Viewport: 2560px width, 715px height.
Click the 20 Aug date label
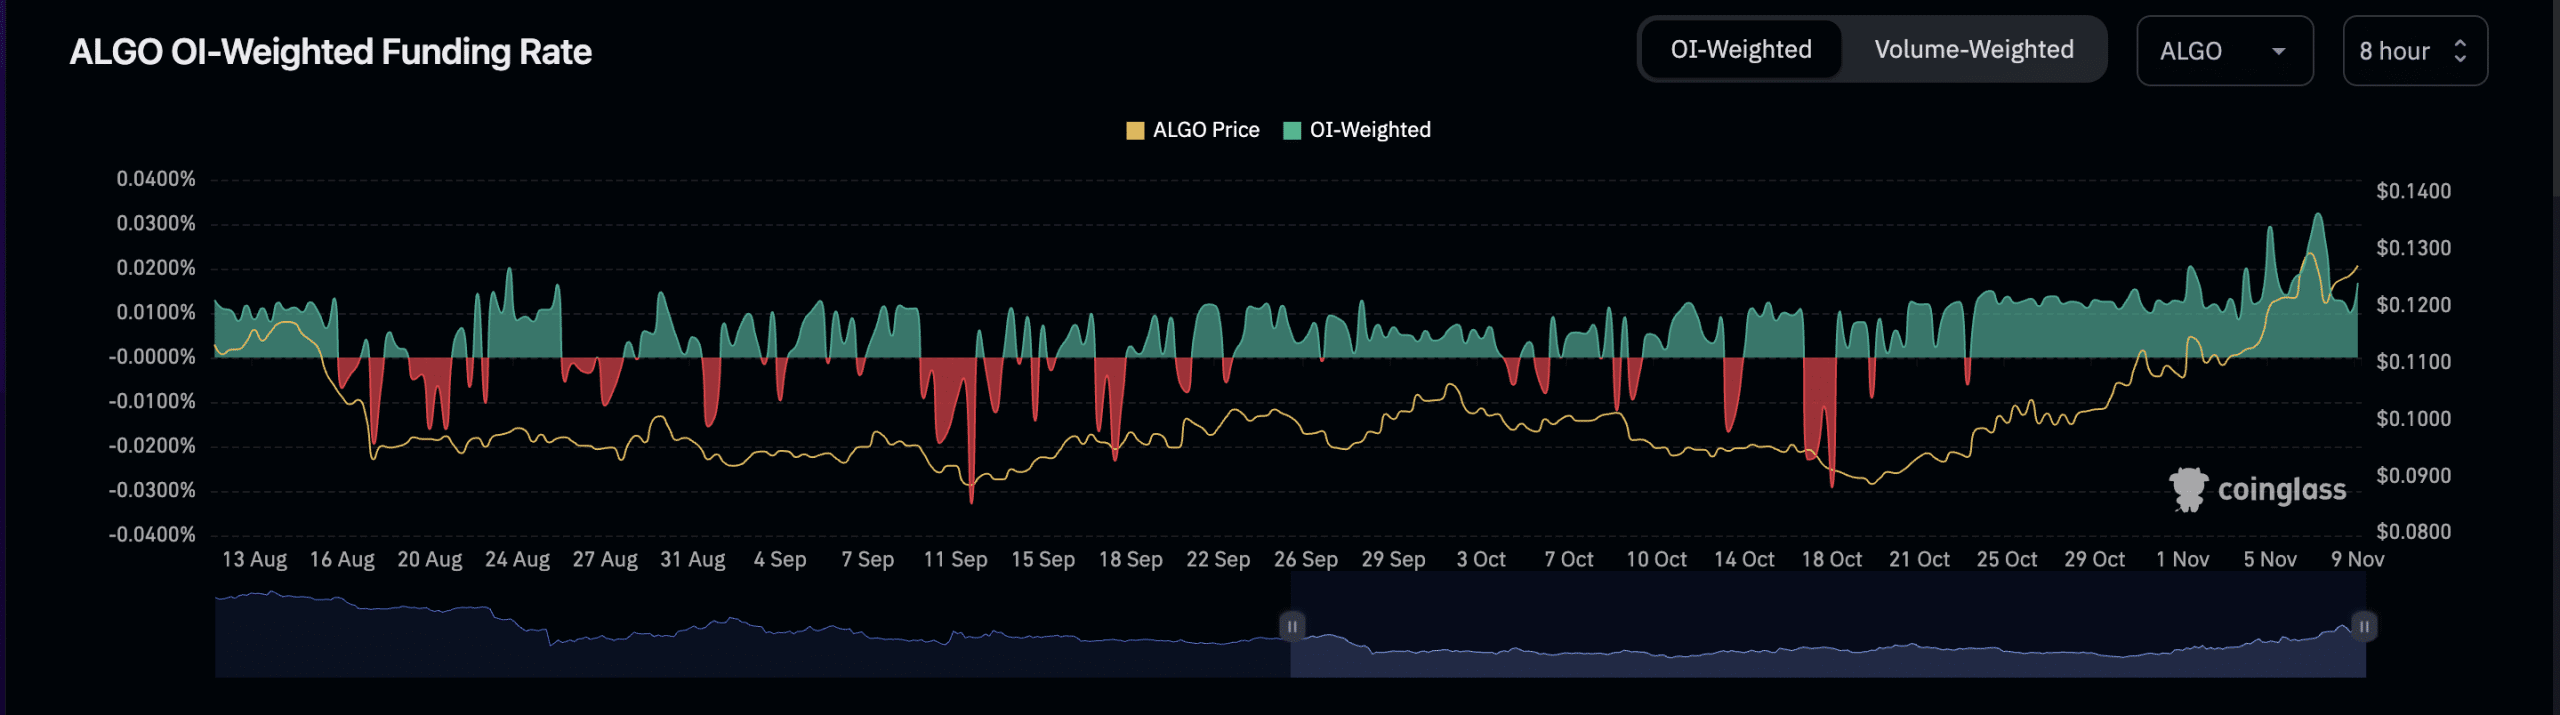tap(430, 560)
